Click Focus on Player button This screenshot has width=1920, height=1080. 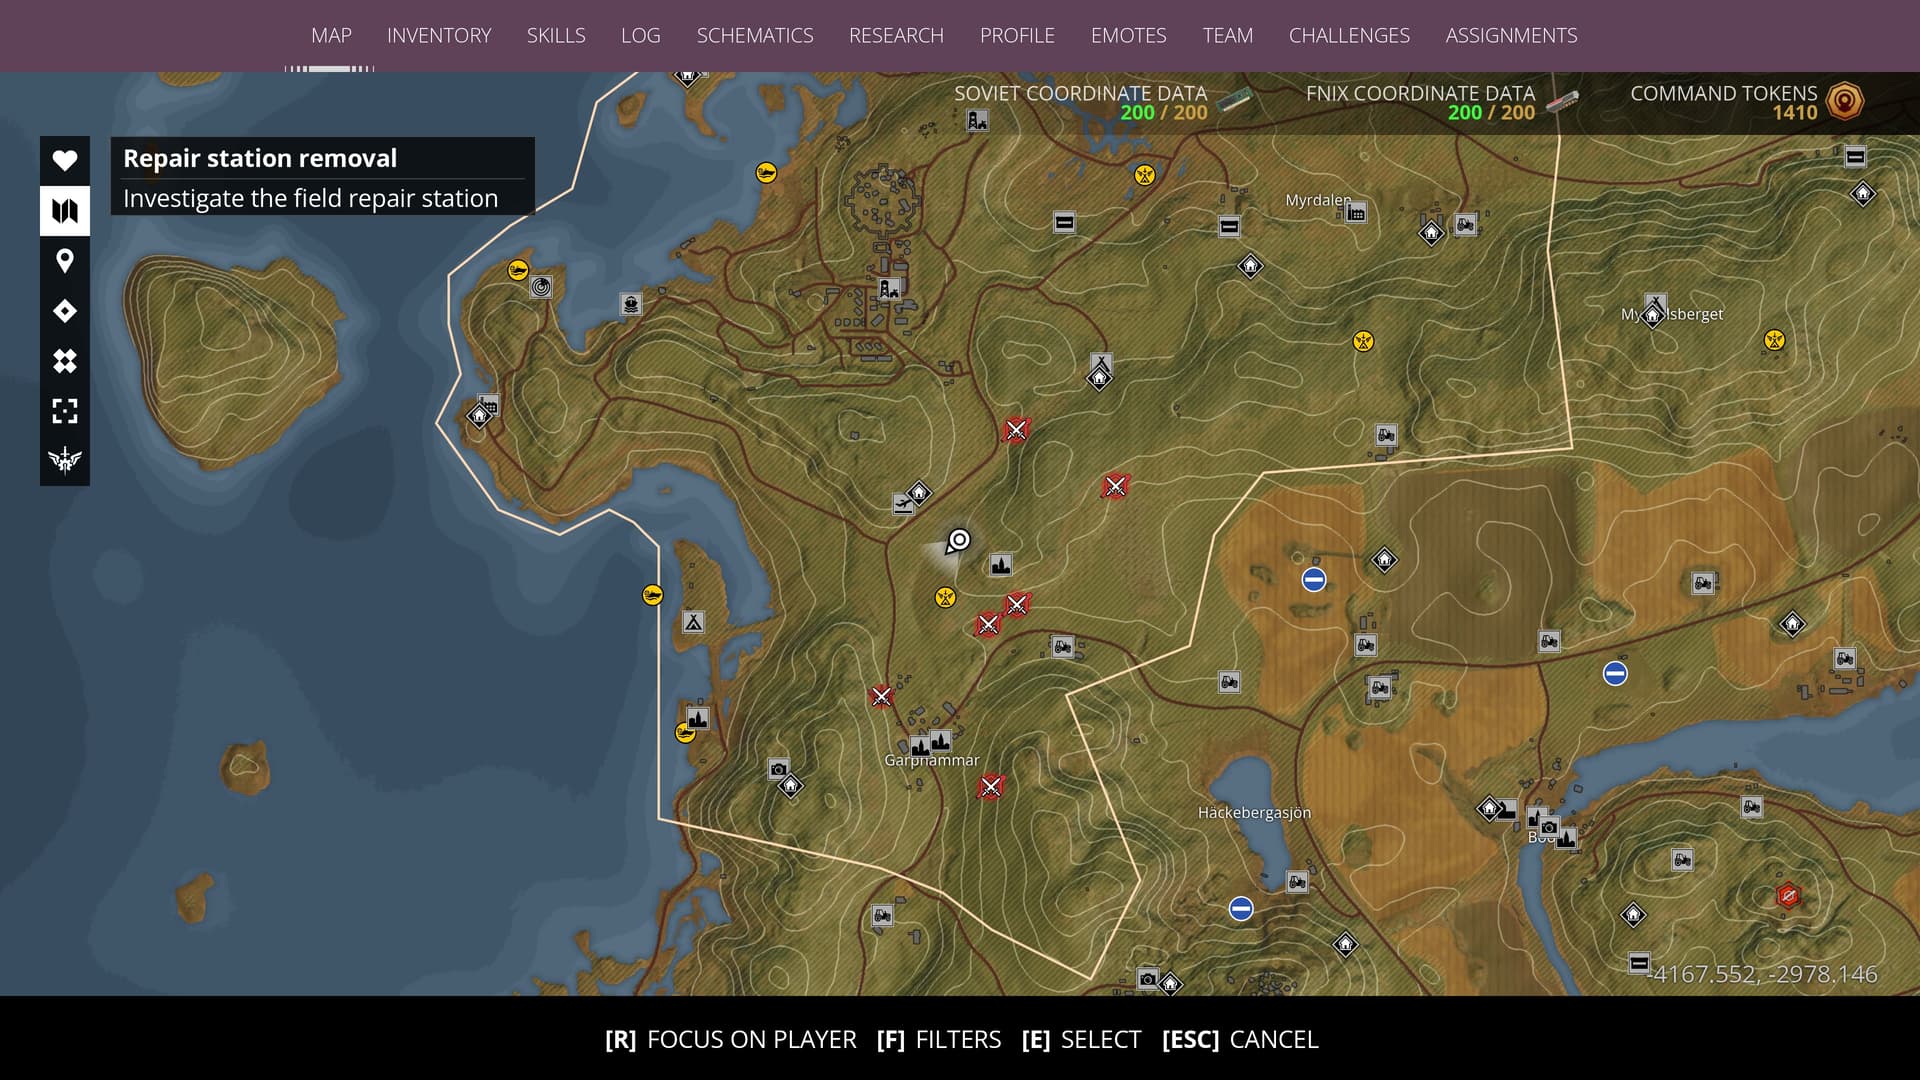click(731, 1039)
